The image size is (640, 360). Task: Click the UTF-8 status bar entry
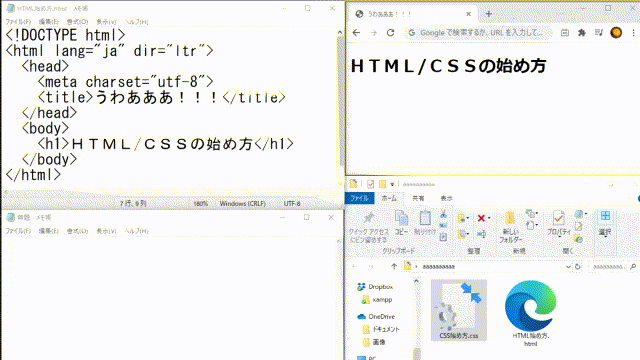click(292, 203)
